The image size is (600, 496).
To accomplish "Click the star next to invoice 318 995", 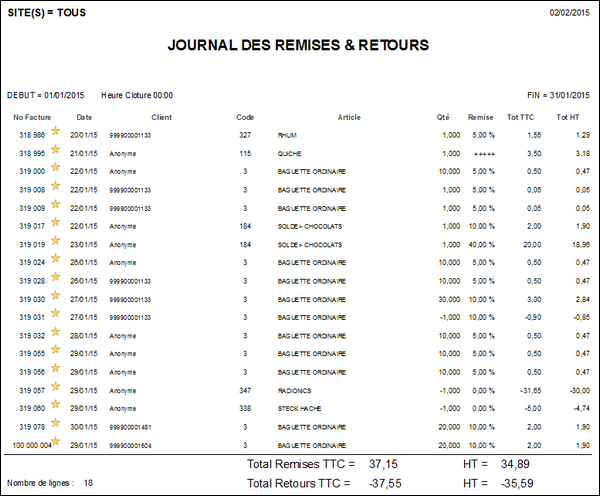I will [x=56, y=152].
